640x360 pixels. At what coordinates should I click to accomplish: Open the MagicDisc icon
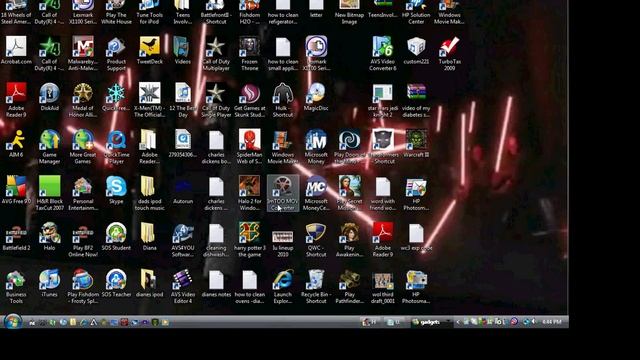(316, 97)
